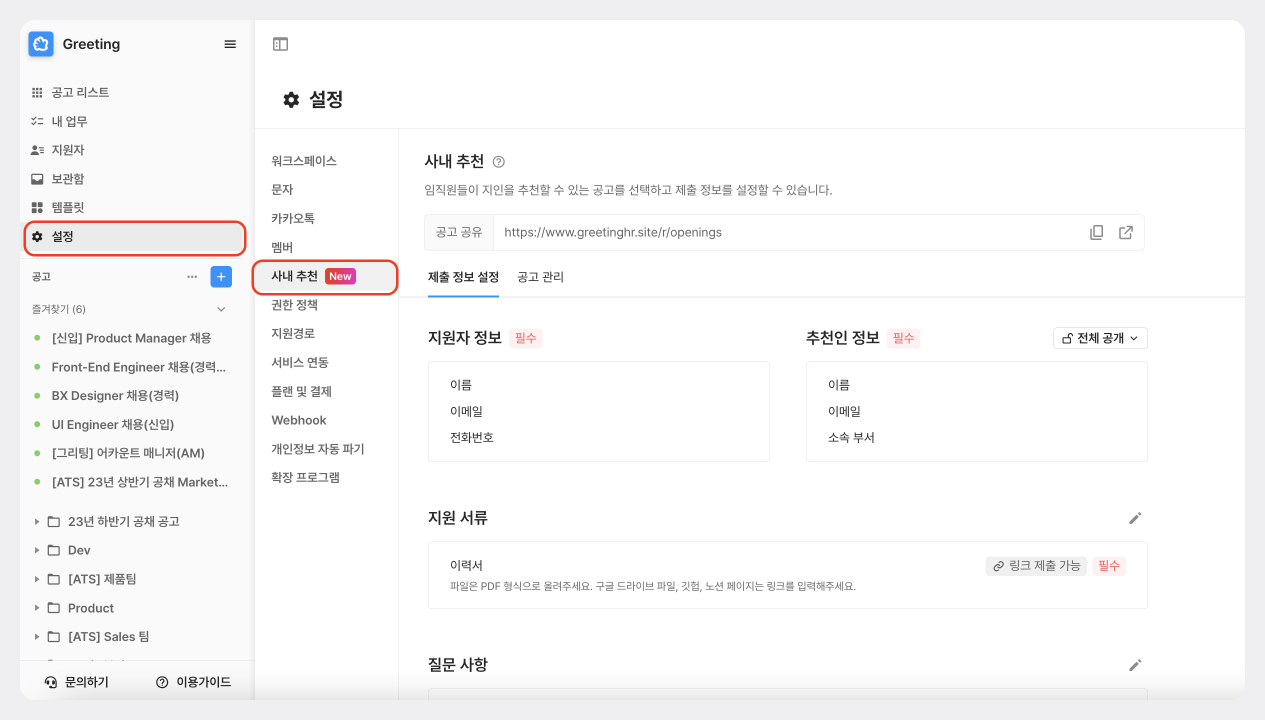Expand the 23년 하반기 공채 공고 folder
1265x720 pixels.
click(38, 522)
